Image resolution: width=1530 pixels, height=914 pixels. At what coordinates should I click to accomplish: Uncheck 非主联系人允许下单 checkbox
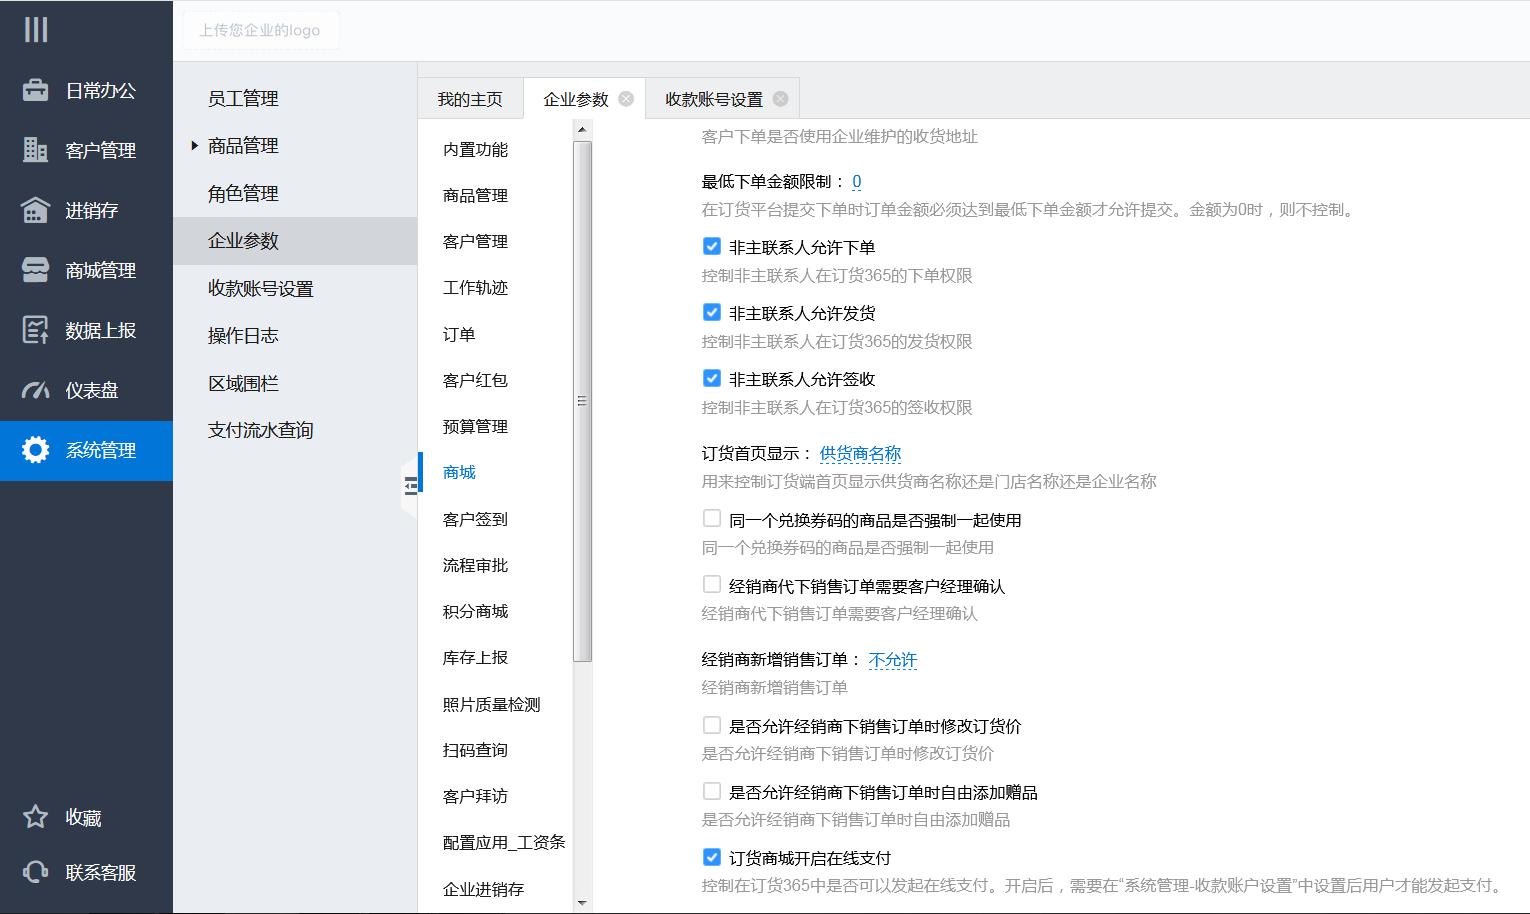click(712, 246)
